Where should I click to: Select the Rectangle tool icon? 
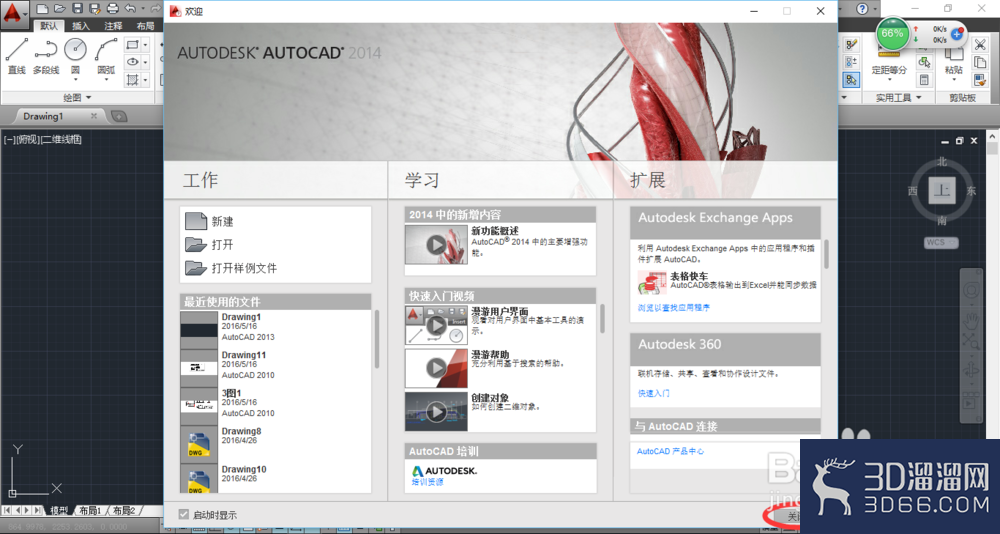[132, 45]
